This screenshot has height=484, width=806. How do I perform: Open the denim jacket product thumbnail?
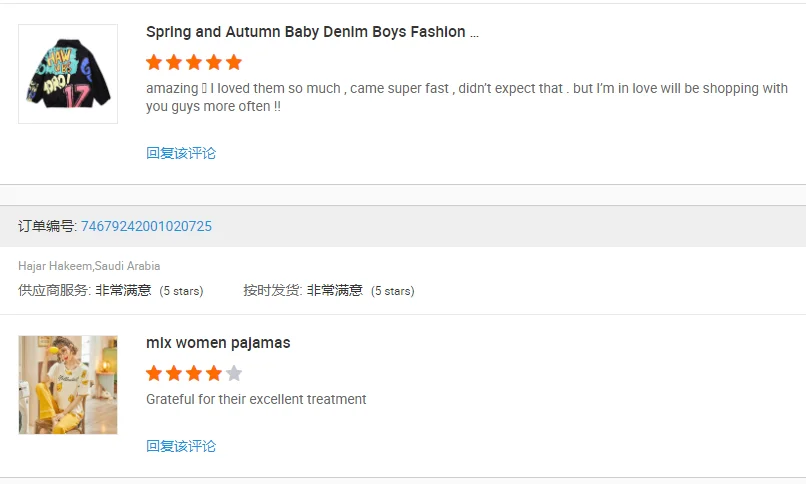68,74
